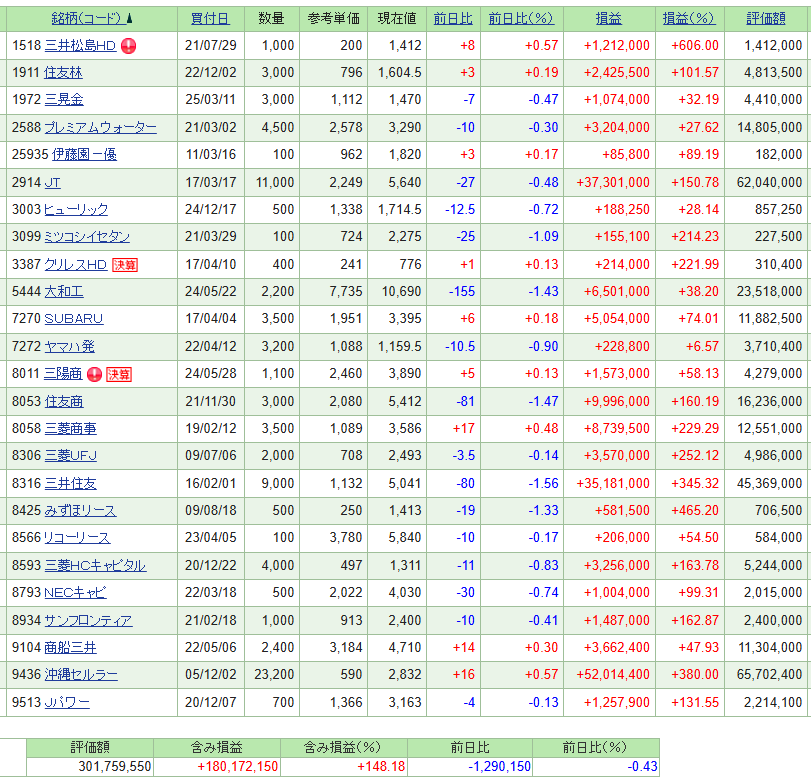Open the 三菱HCキャピタル stock link
This screenshot has width=811, height=784.
point(95,566)
